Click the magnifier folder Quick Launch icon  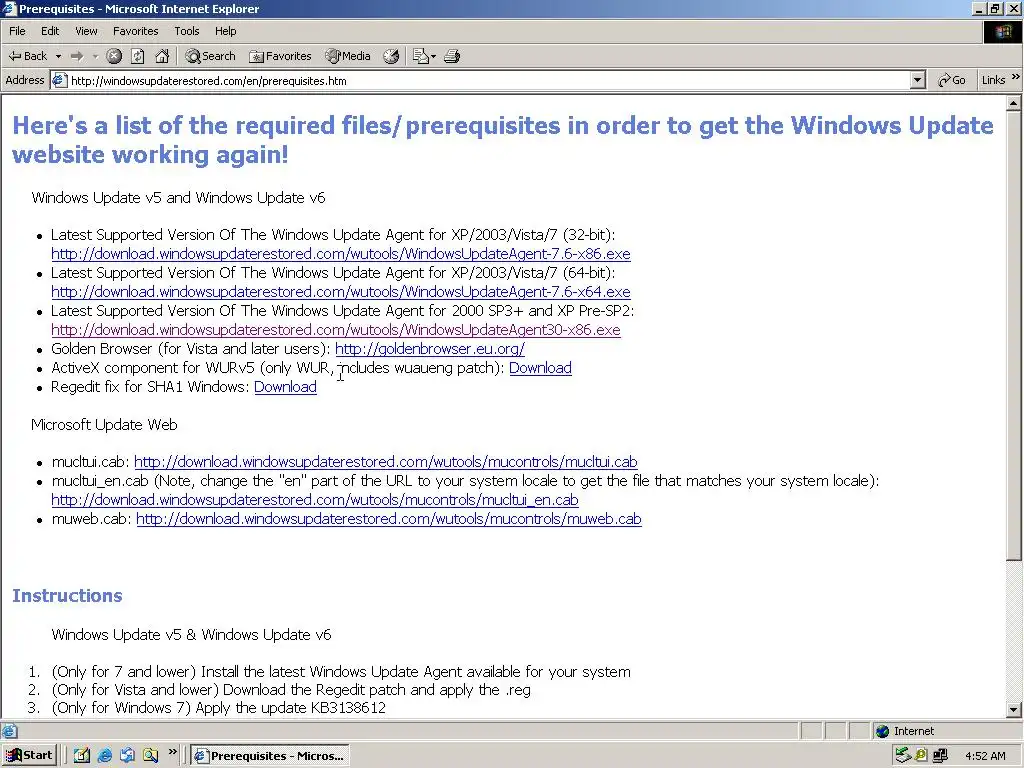click(x=150, y=756)
